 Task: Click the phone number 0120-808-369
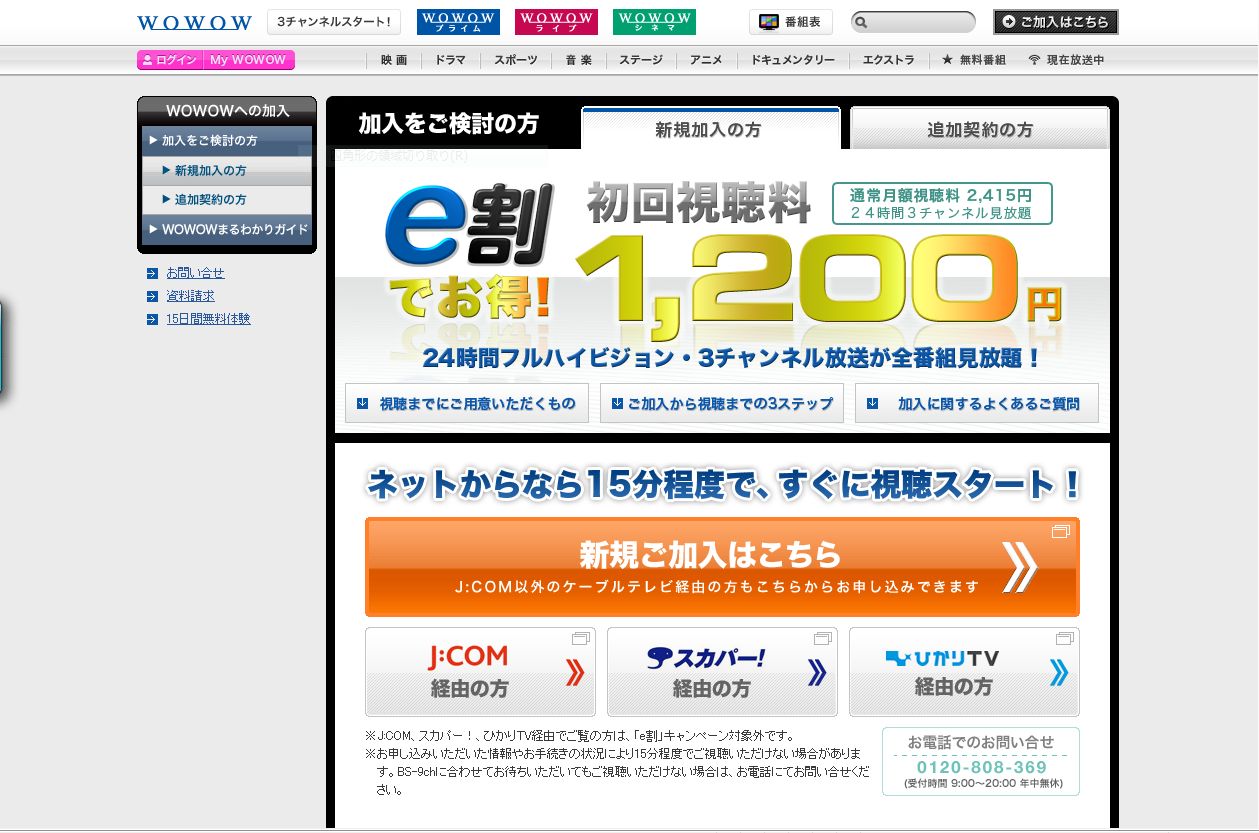pyautogui.click(x=981, y=767)
